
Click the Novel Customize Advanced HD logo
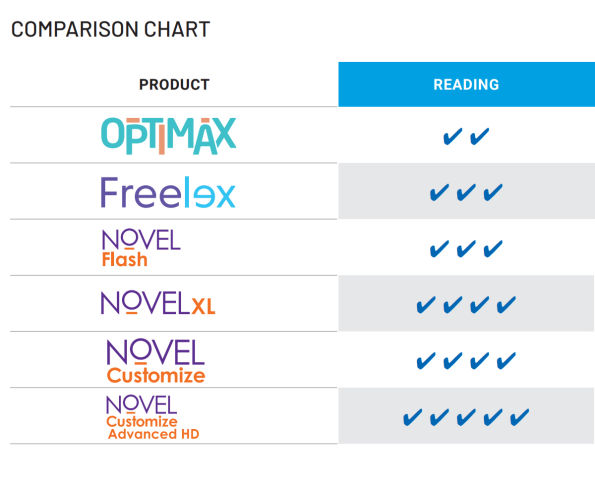coord(153,417)
